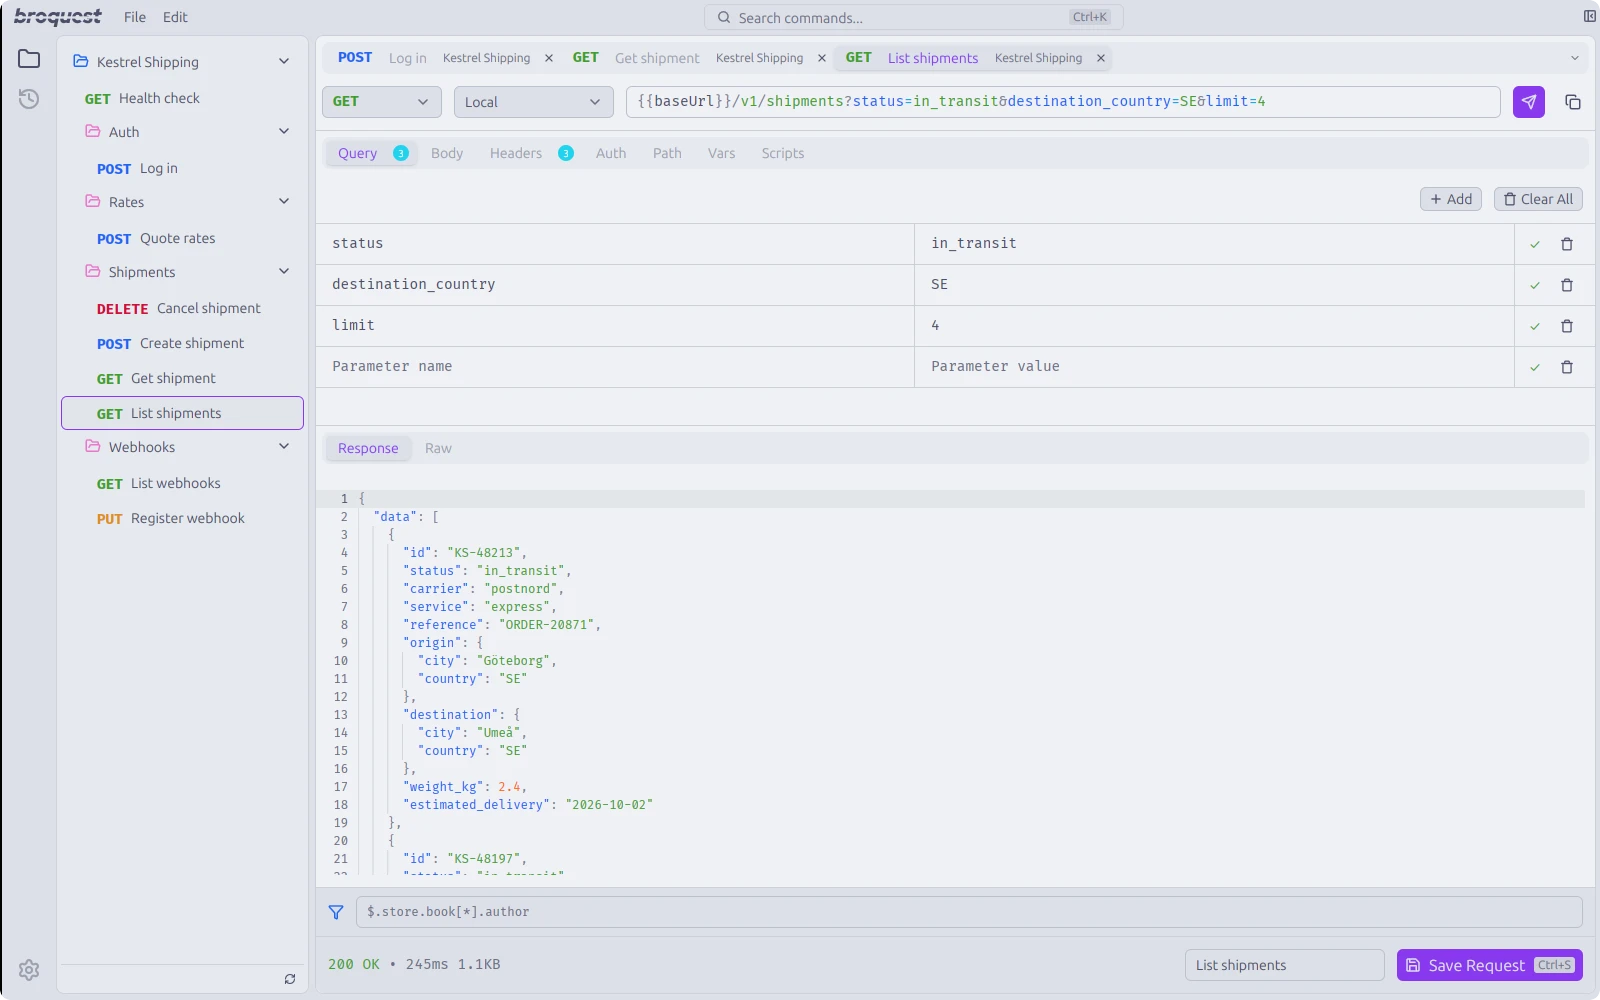The image size is (1600, 1000).
Task: Collapse the Rates folder
Action: [284, 202]
